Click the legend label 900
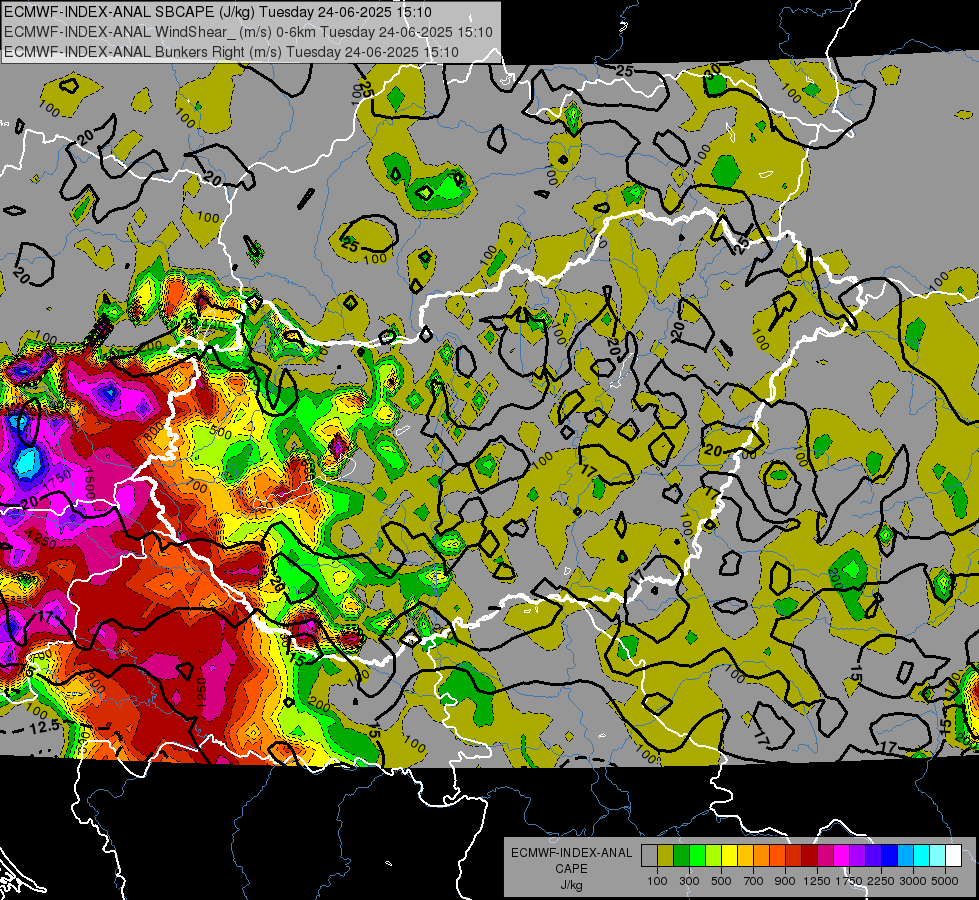Viewport: 979px width, 900px height. pos(785,881)
